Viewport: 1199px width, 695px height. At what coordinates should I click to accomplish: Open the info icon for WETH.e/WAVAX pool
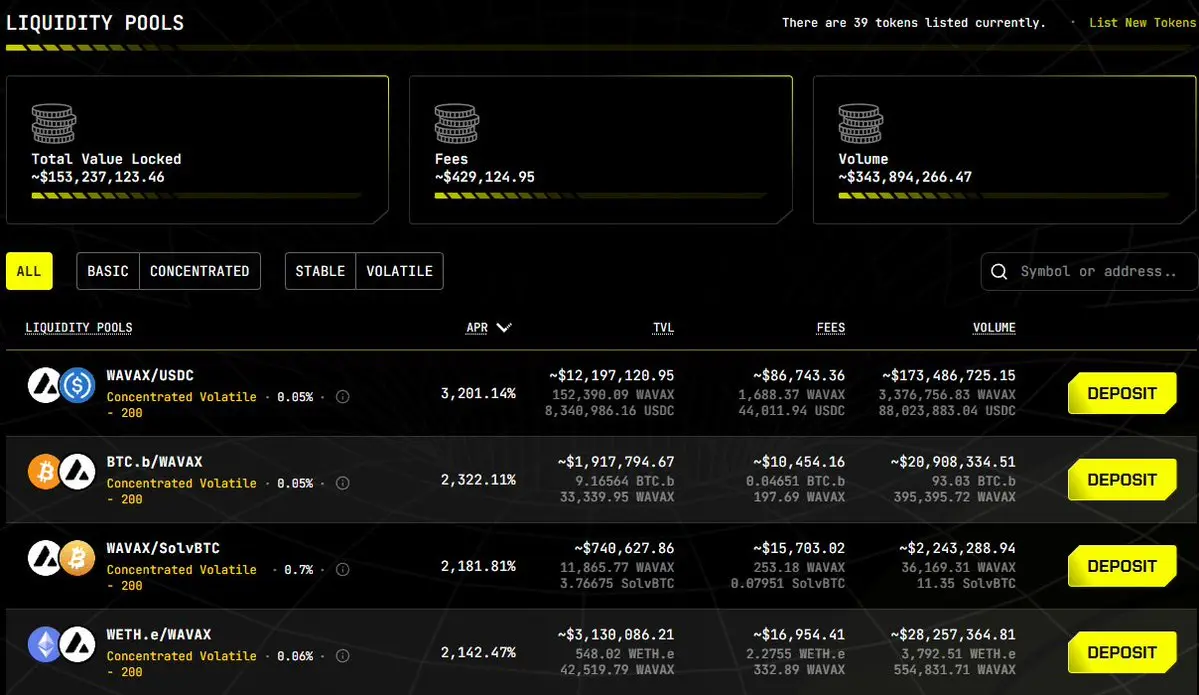tap(343, 656)
